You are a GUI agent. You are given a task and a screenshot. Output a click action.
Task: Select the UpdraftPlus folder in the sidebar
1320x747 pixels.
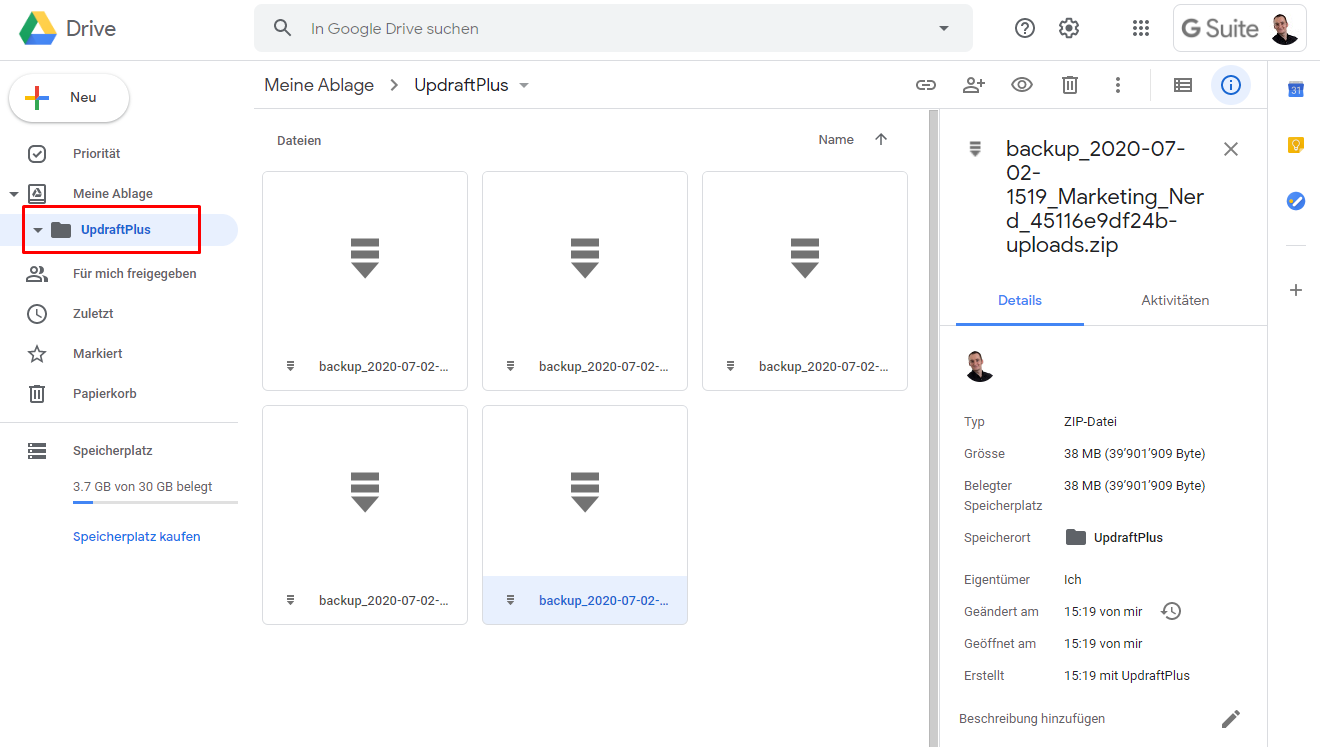point(116,230)
